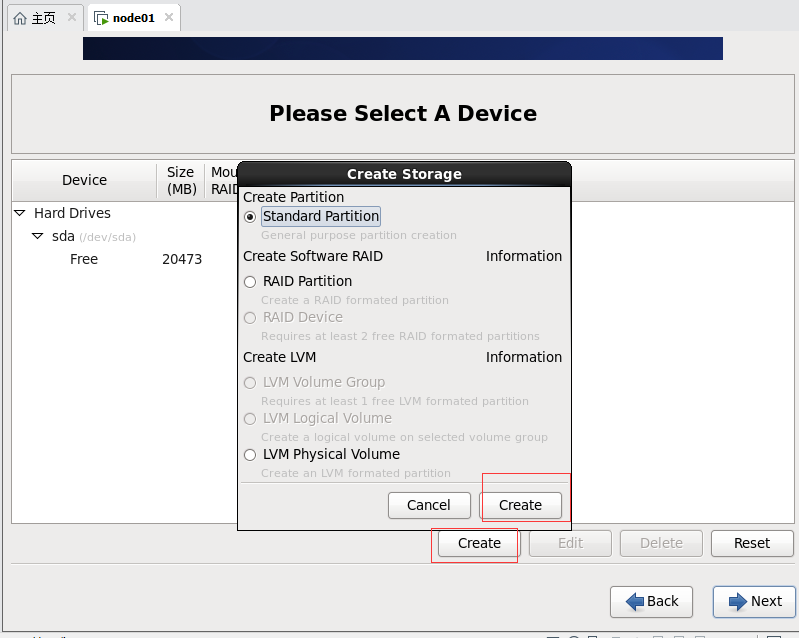Viewport: 799px width, 638px height.
Task: Click the node01 running VM icon
Action: [101, 18]
